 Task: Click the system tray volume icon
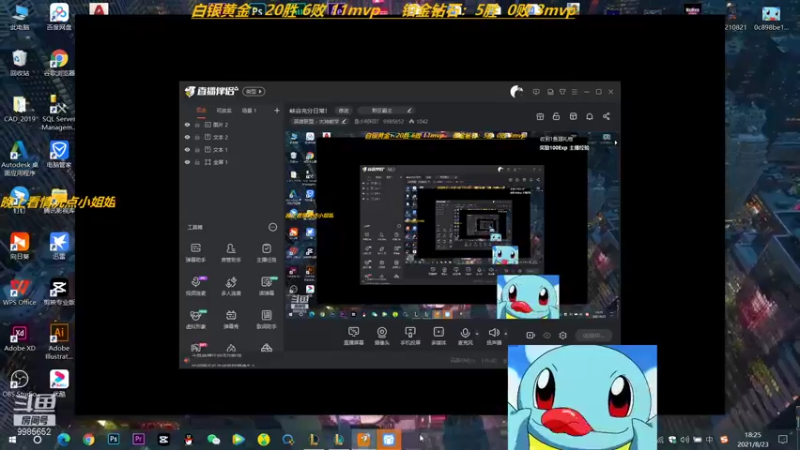pyautogui.click(x=685, y=439)
